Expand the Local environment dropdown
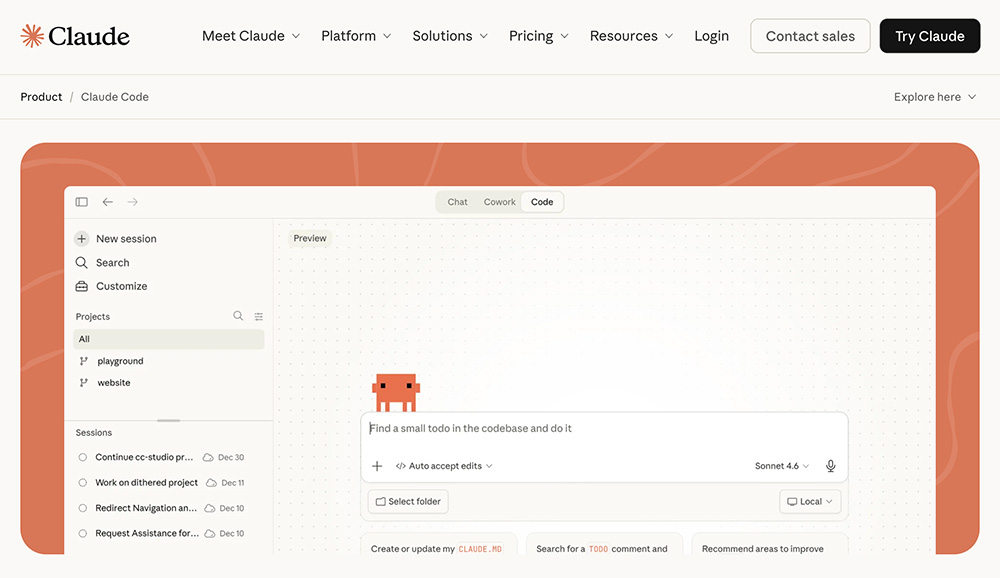 coord(810,502)
